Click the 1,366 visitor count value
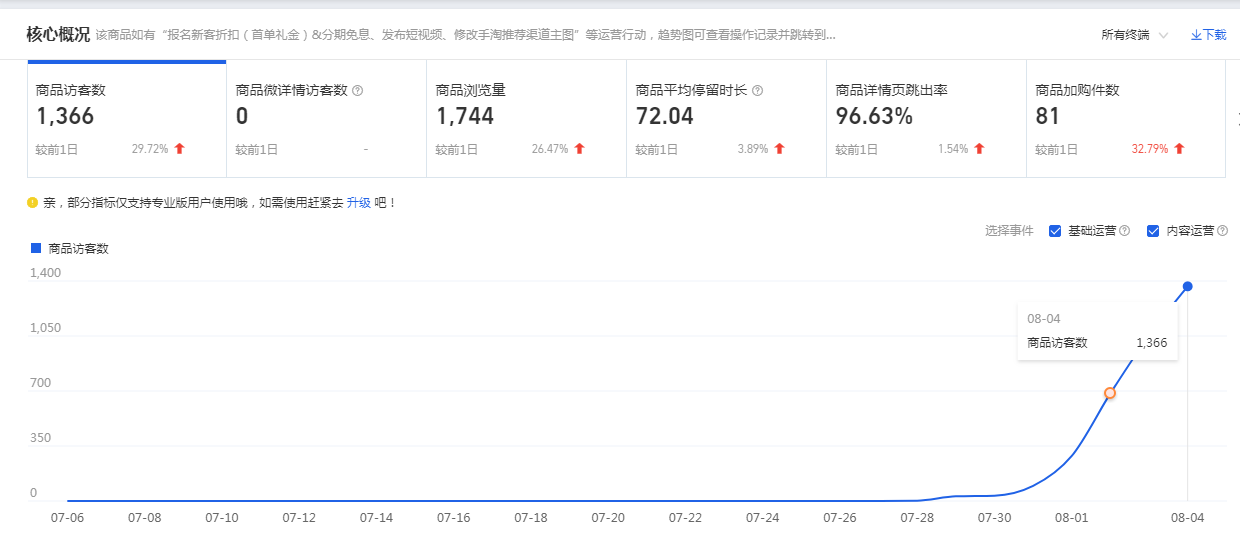 click(x=65, y=117)
